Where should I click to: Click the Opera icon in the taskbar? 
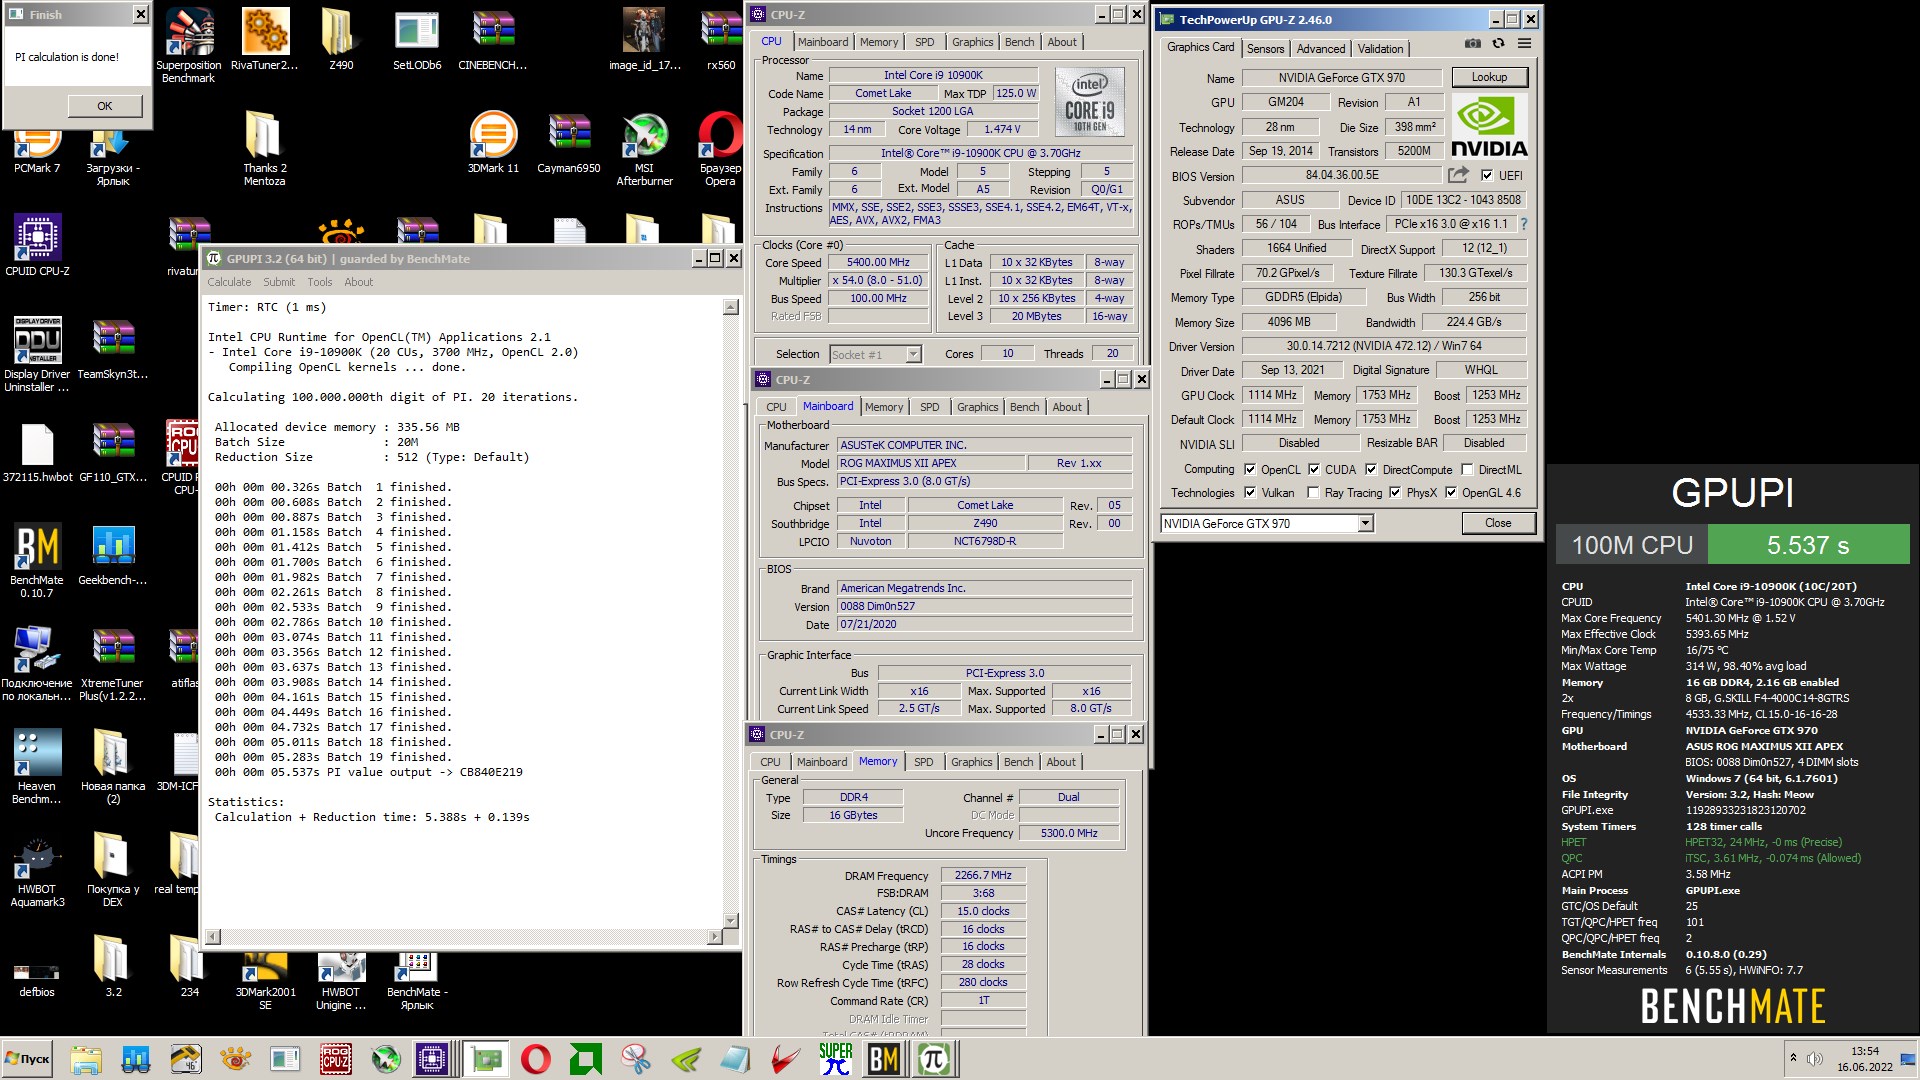click(x=536, y=1059)
